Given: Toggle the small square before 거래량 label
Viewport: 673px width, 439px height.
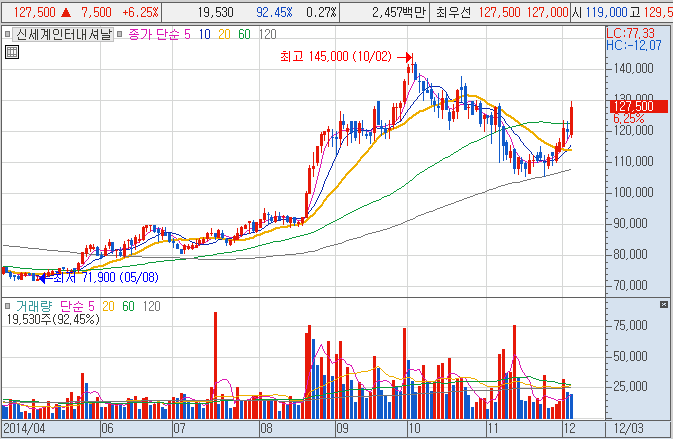Looking at the screenshot, I should [x=7, y=306].
